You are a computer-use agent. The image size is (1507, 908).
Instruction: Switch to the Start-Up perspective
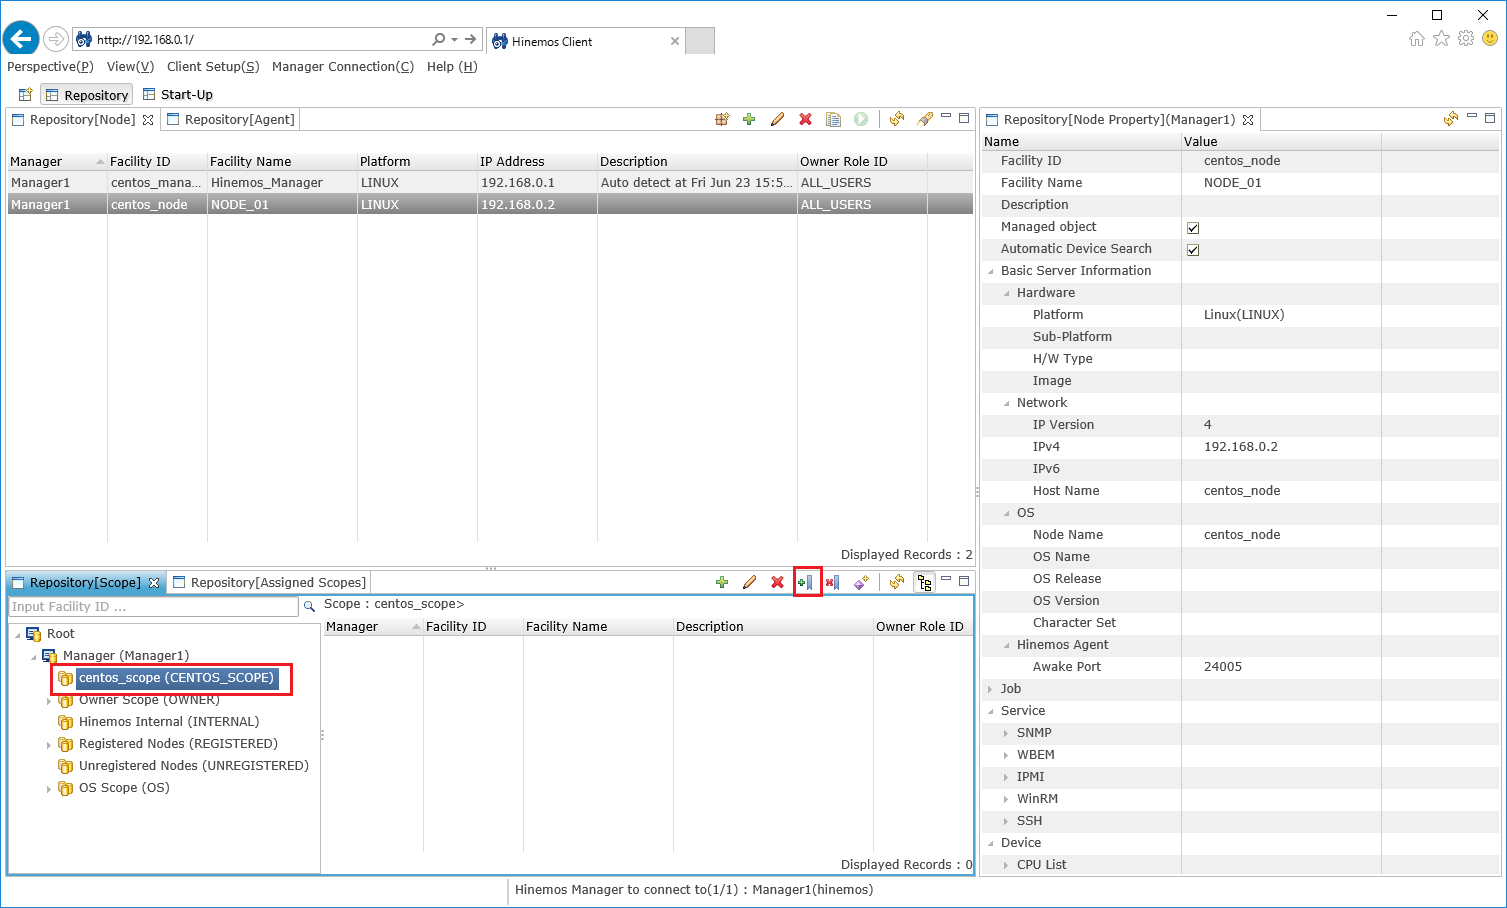tap(178, 95)
